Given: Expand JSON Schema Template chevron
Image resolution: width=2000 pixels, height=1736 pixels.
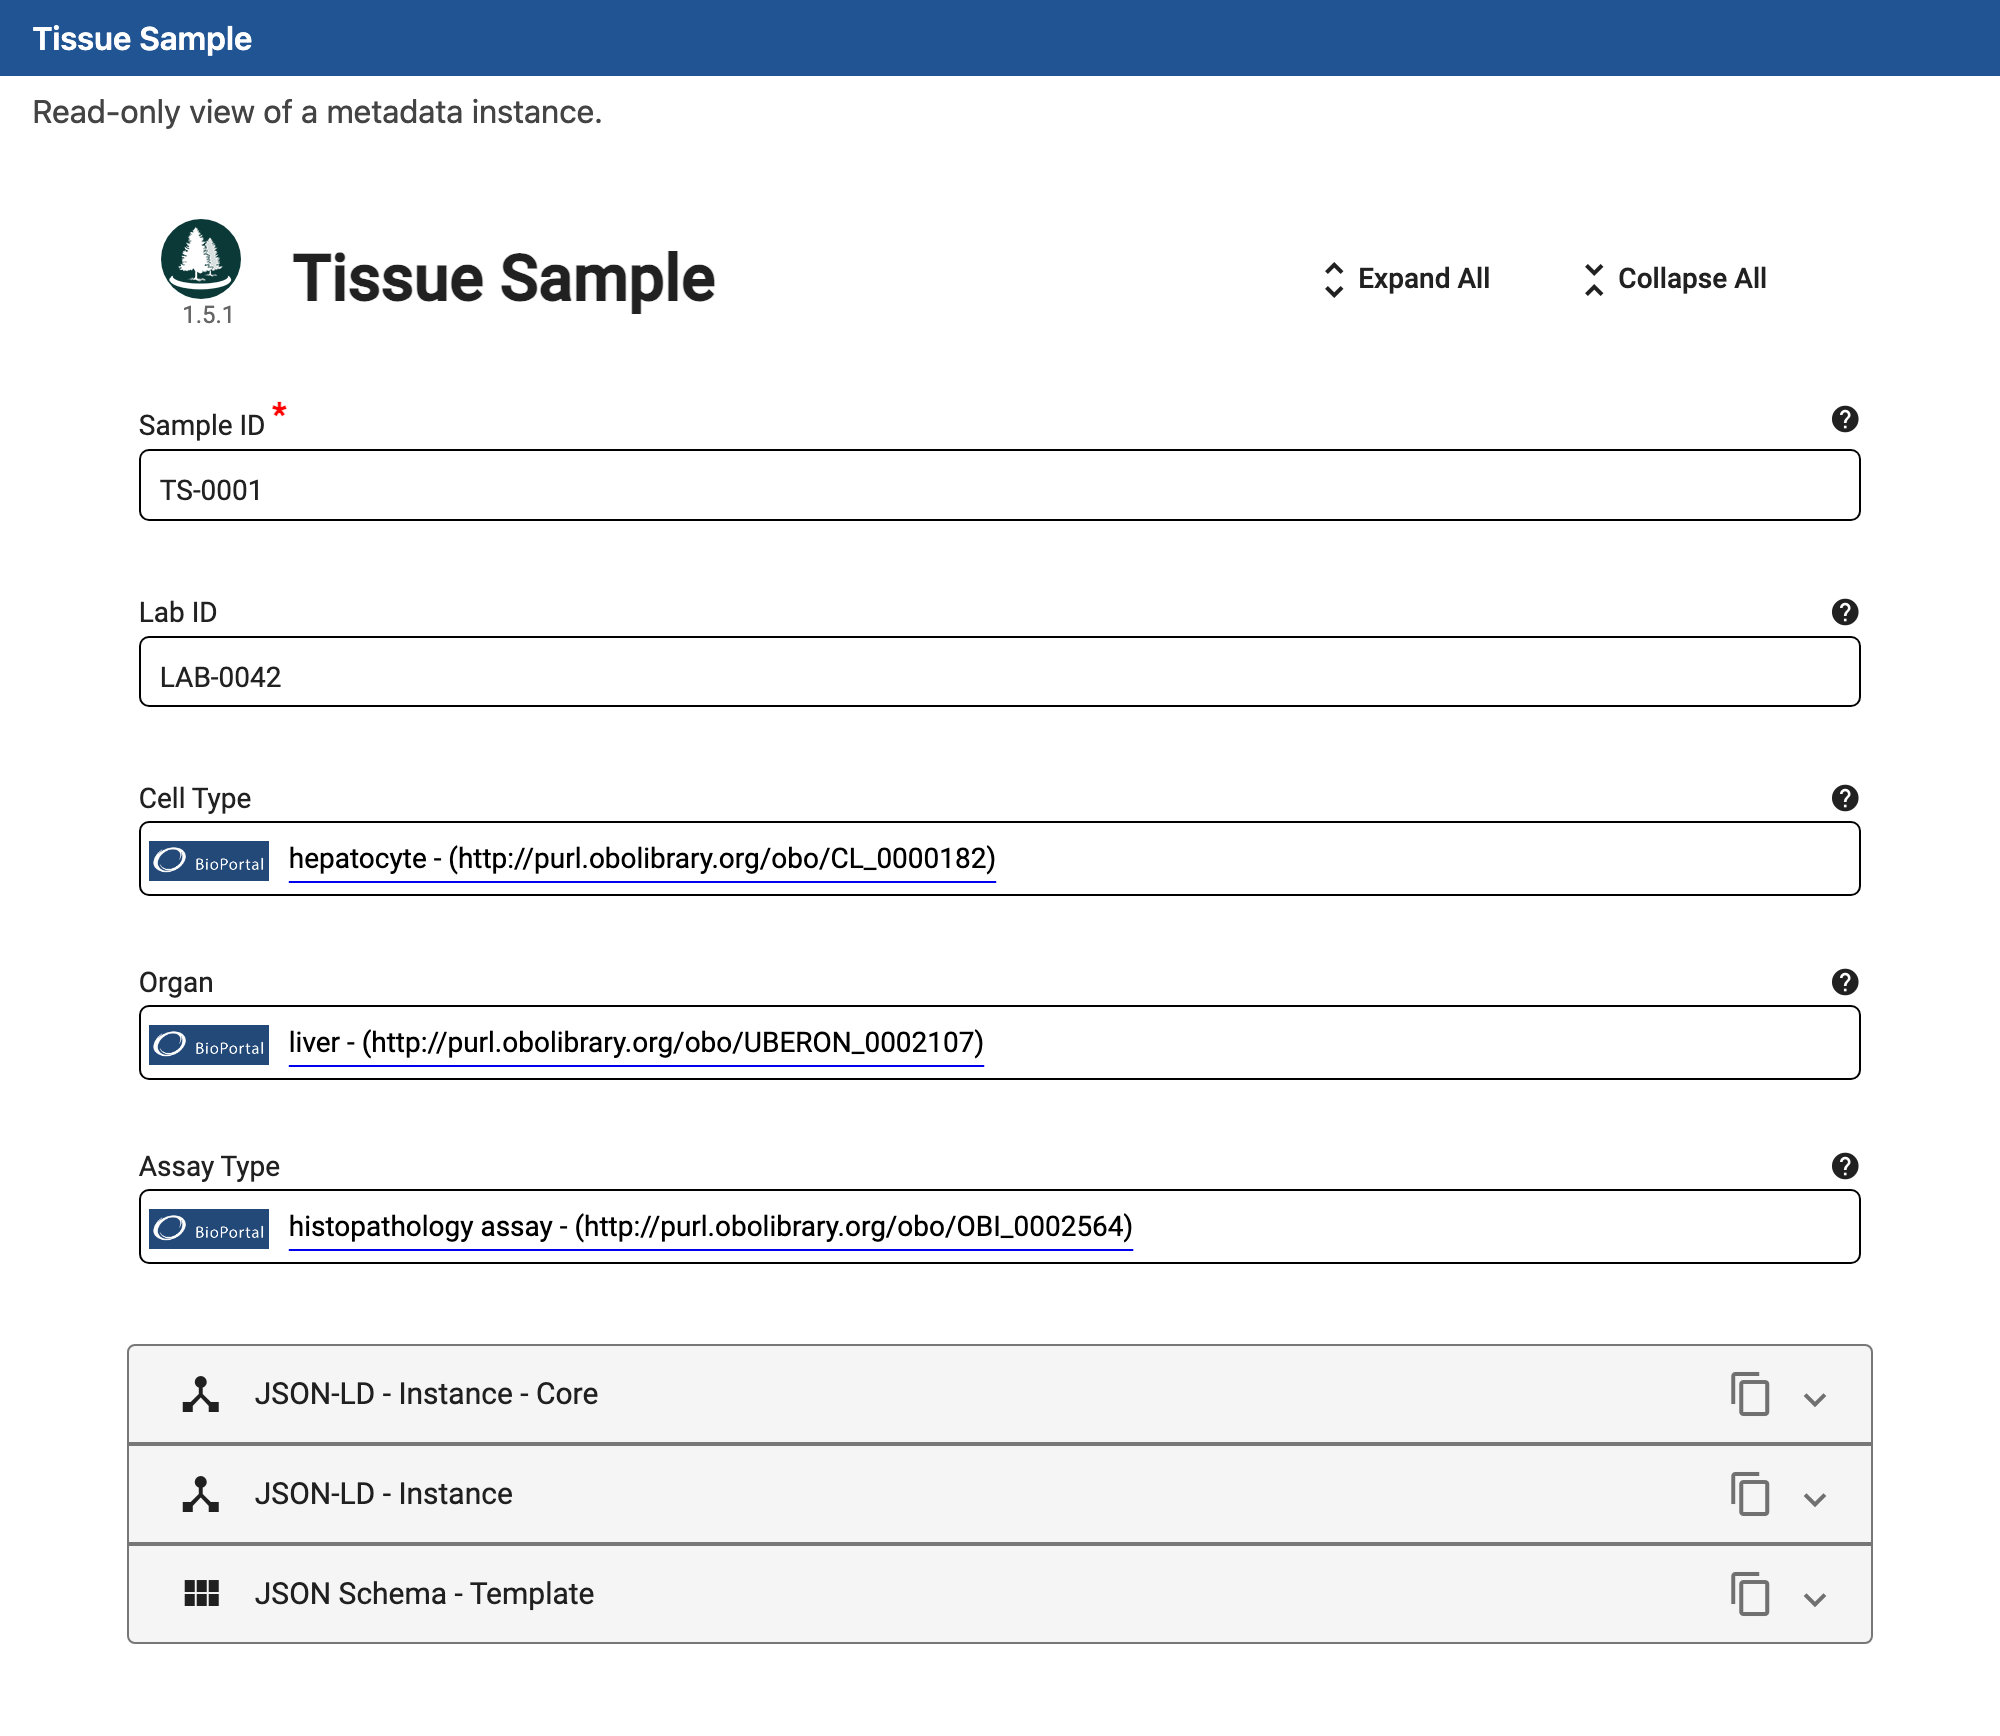Looking at the screenshot, I should (1815, 1599).
